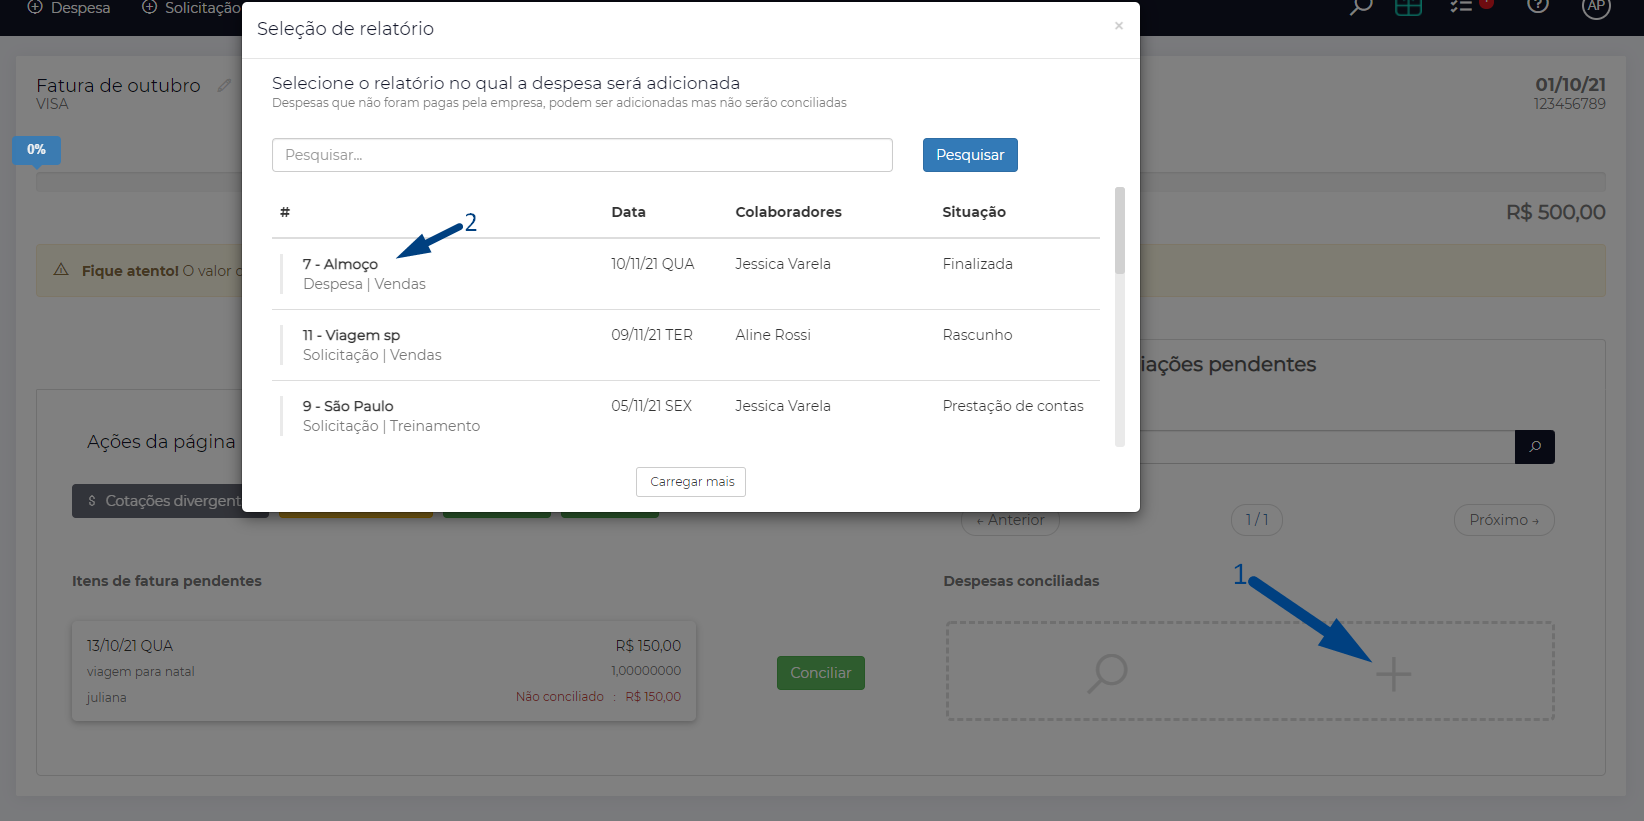Click the magnifier icon in top navigation bar

1361,7
